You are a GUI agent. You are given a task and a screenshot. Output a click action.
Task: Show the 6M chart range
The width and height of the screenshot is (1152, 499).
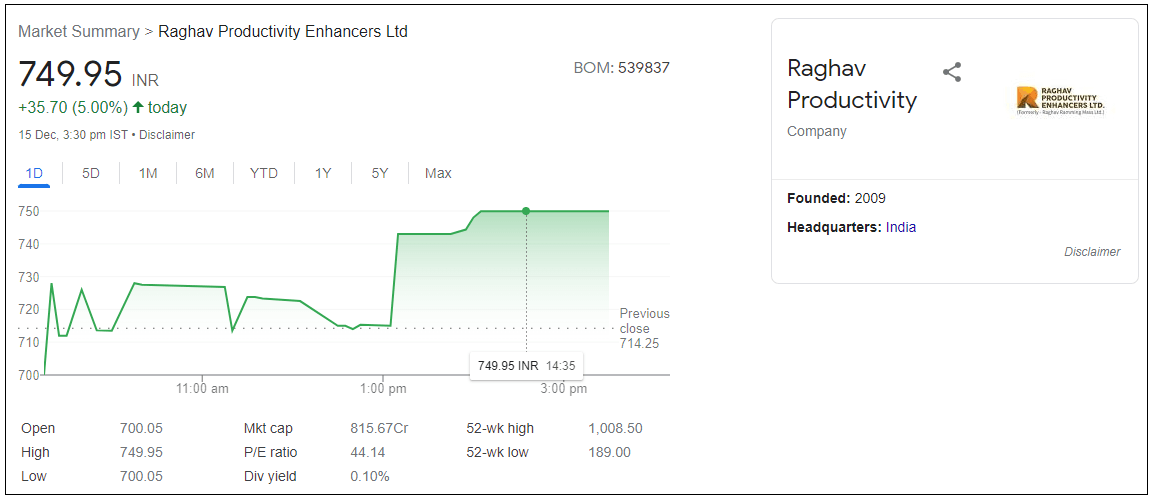point(204,173)
